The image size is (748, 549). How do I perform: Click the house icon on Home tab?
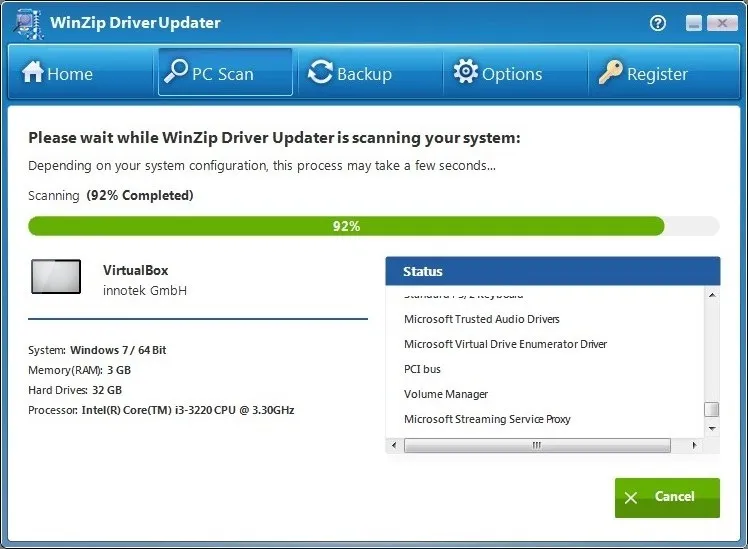(32, 72)
